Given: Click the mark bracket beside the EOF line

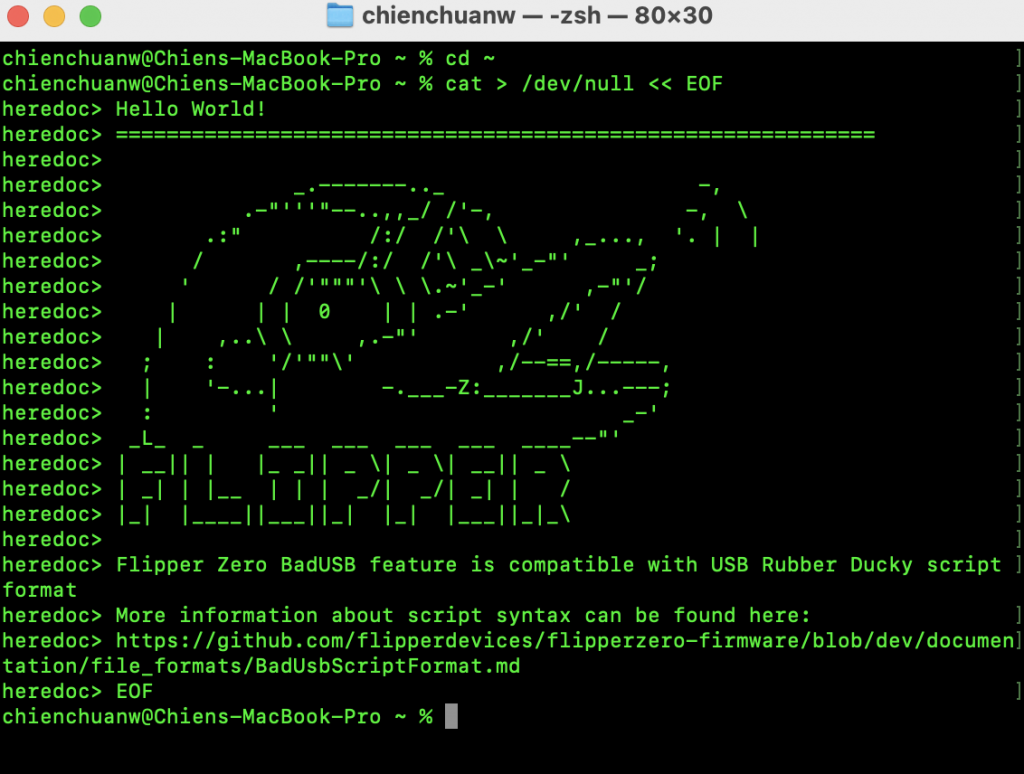Looking at the screenshot, I should [x=1017, y=691].
